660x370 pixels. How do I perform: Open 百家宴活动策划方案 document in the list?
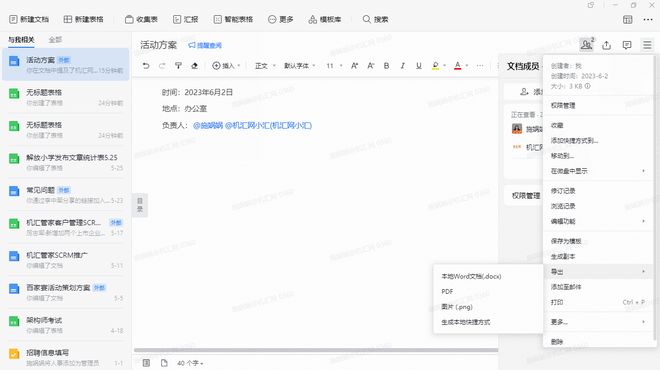[66, 293]
